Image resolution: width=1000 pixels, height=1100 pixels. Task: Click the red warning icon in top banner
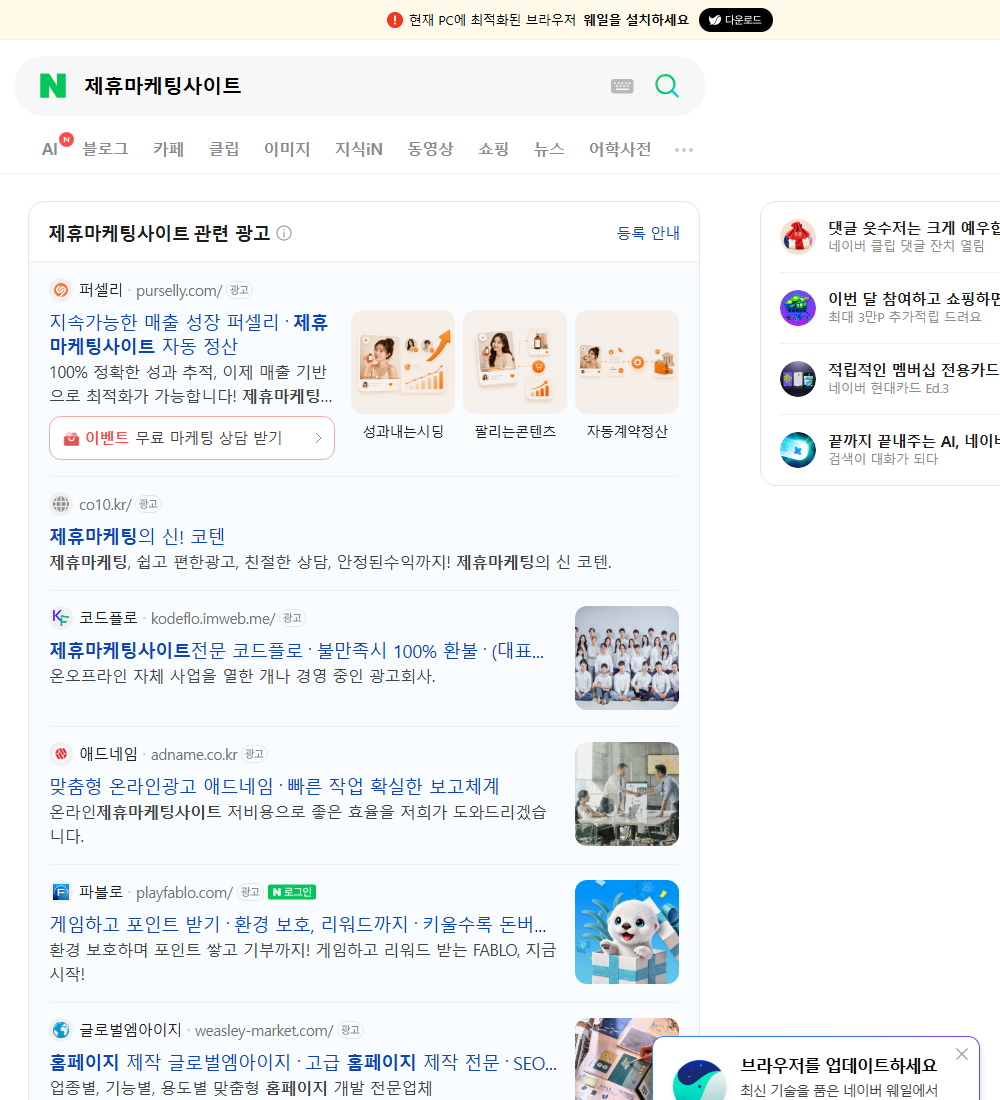click(x=394, y=20)
